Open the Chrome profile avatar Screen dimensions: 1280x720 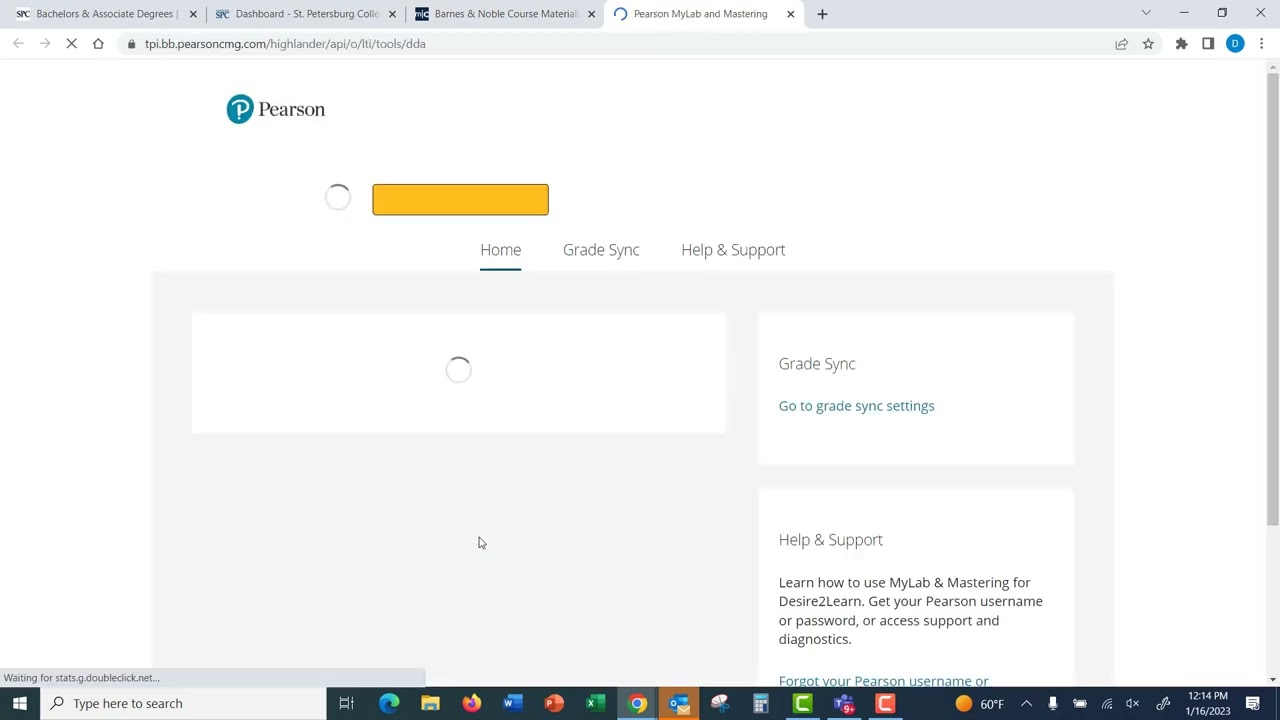[1235, 44]
